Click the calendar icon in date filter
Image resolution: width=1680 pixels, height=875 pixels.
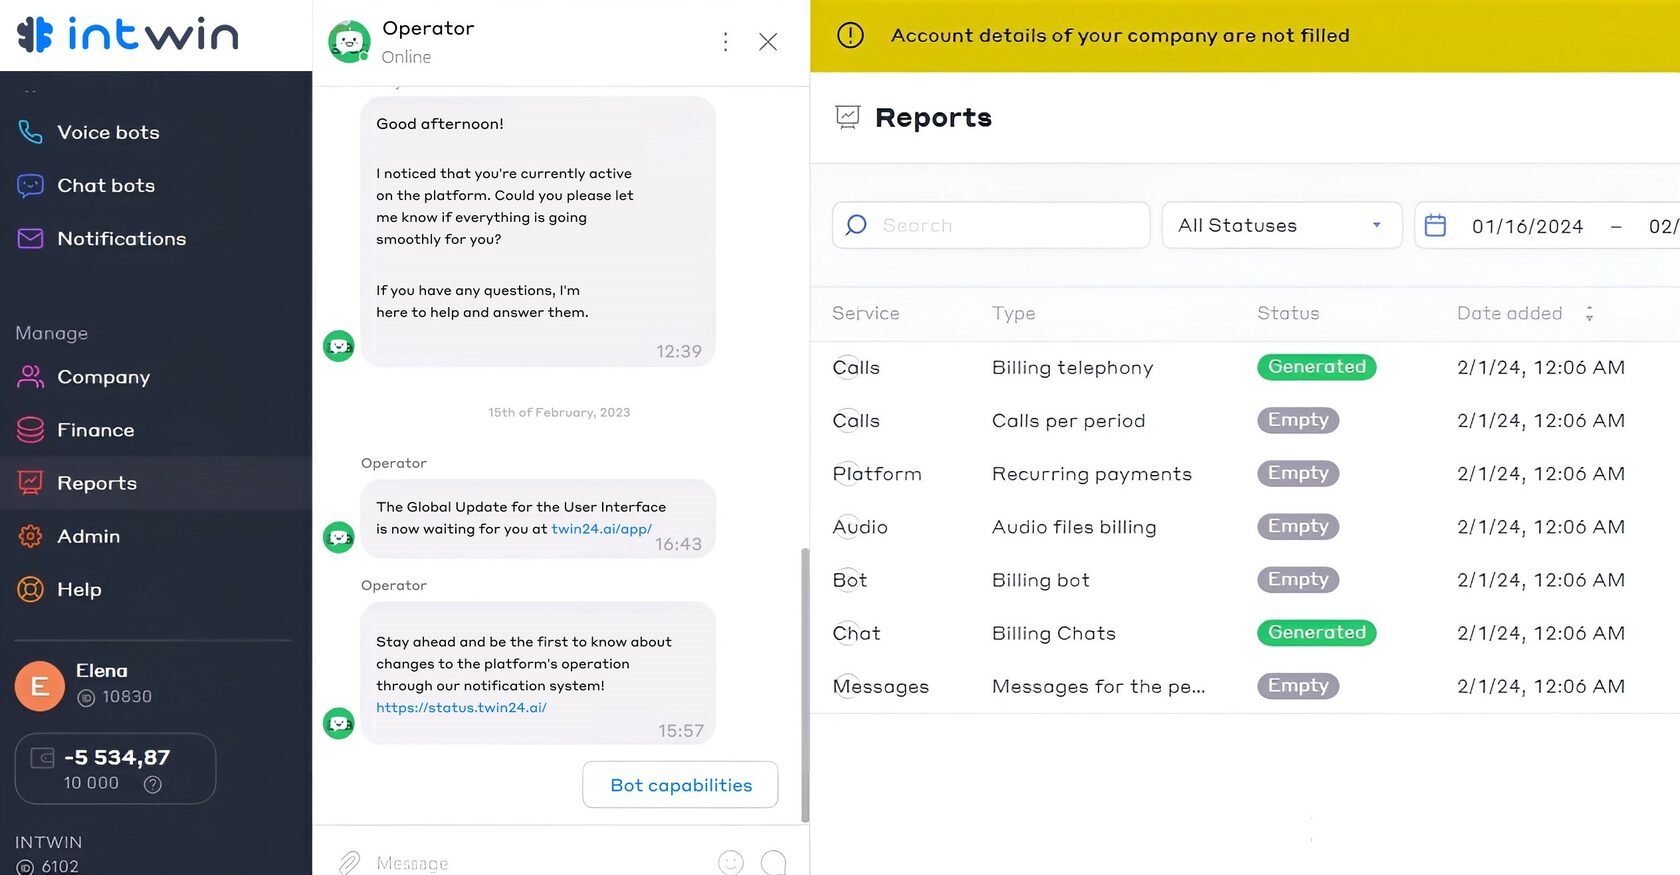[1435, 225]
